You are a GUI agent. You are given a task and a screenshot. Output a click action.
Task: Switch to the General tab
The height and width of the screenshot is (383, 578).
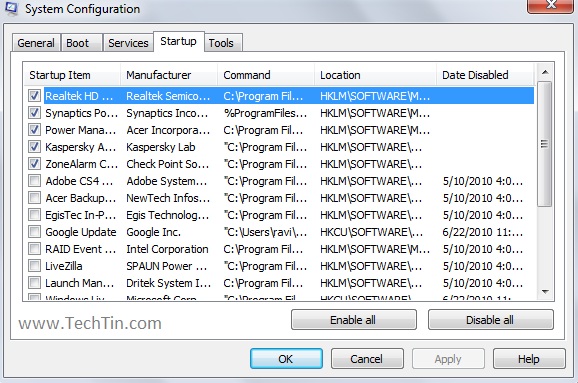36,43
